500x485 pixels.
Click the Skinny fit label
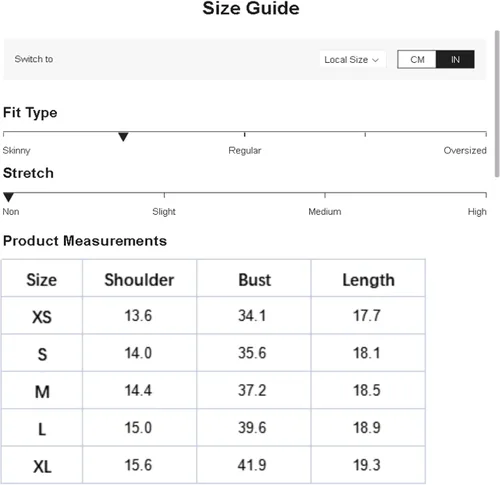click(16, 151)
